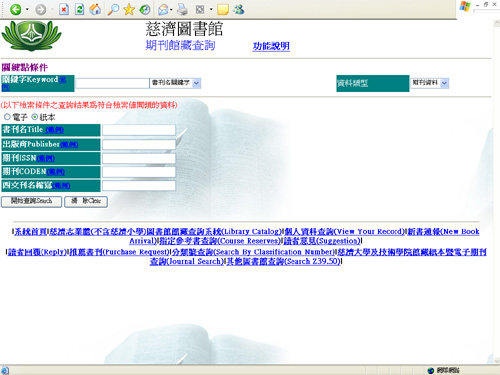
Task: Open the Course Reserves link
Action: point(220,241)
